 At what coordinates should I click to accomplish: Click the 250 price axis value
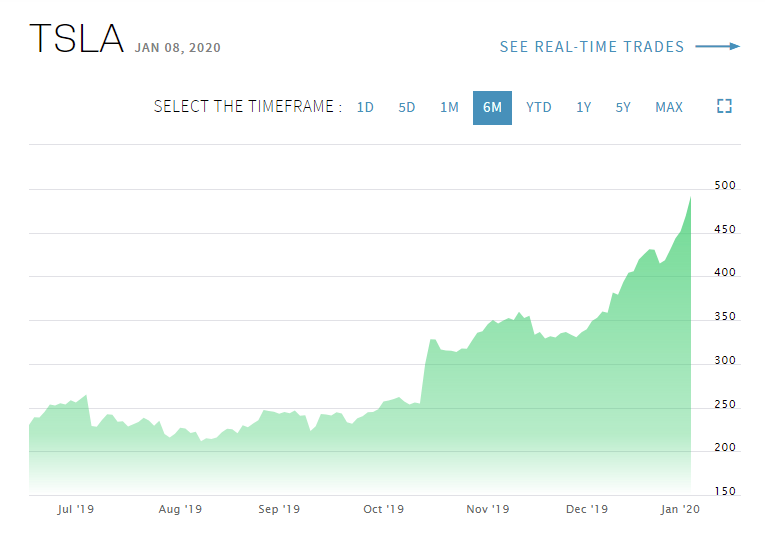725,404
